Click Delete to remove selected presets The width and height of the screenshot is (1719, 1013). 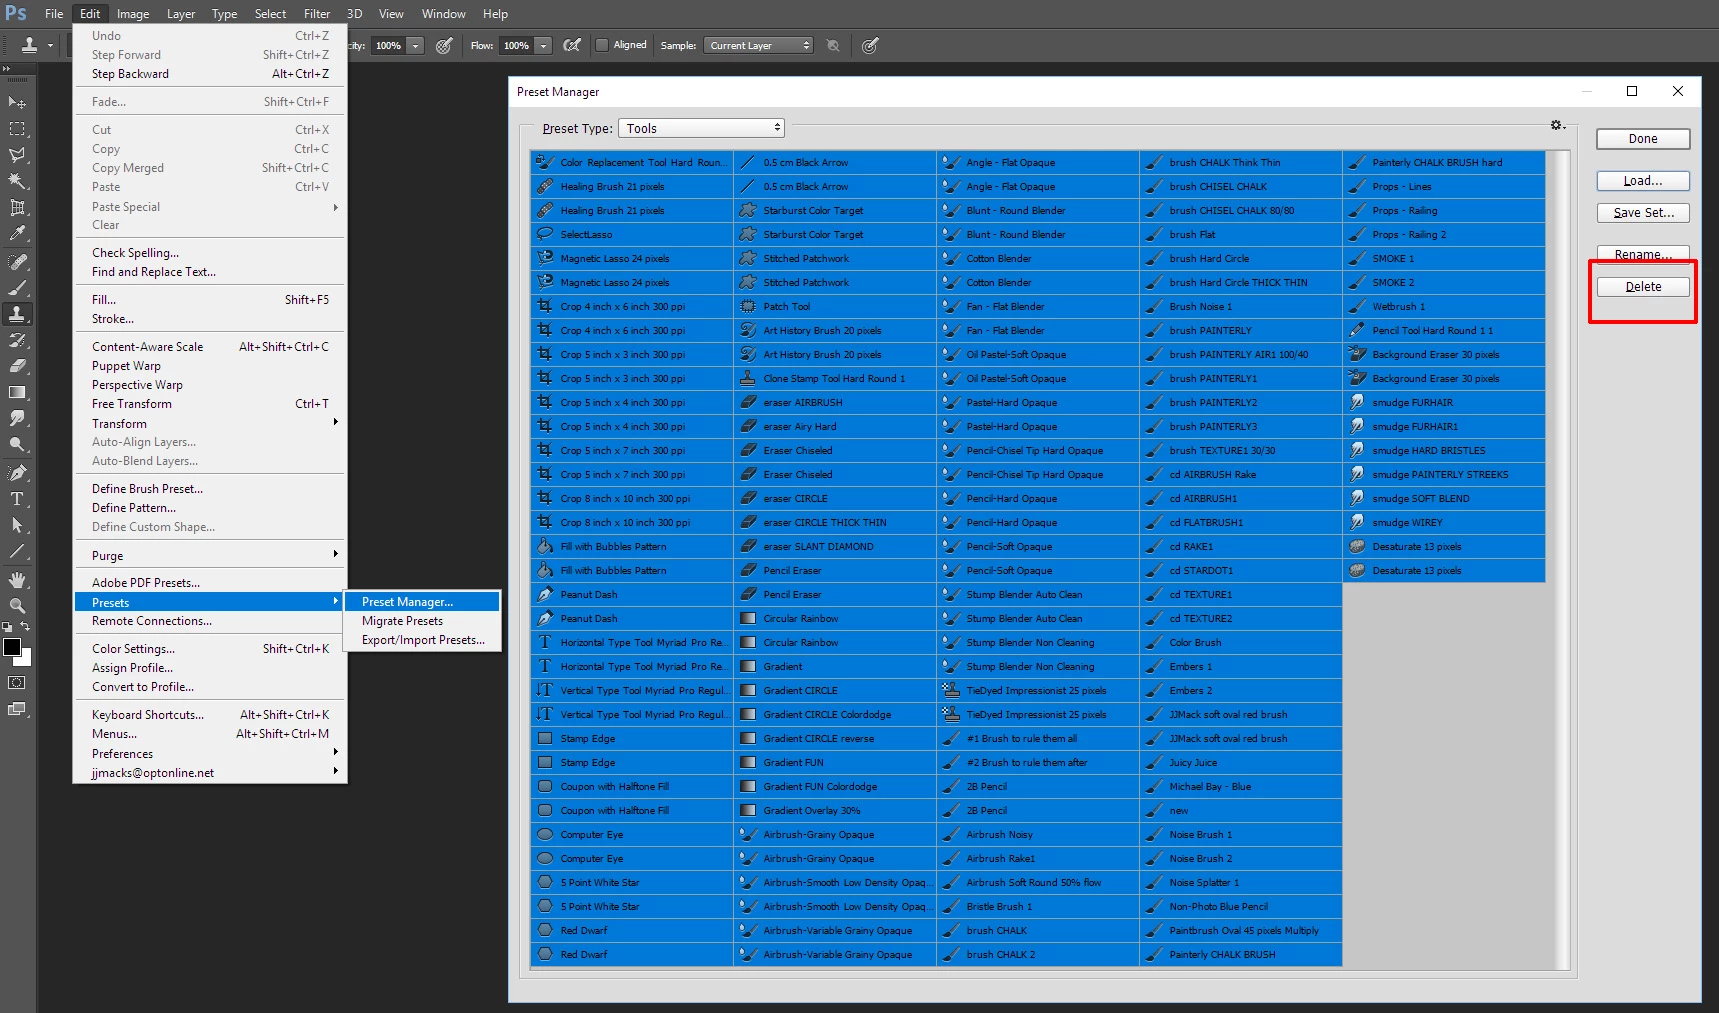tap(1643, 287)
